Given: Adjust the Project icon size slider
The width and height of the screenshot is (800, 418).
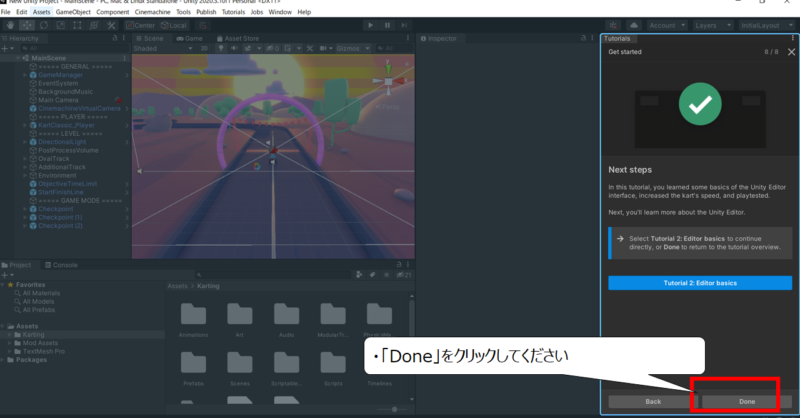Looking at the screenshot, I should (394, 409).
